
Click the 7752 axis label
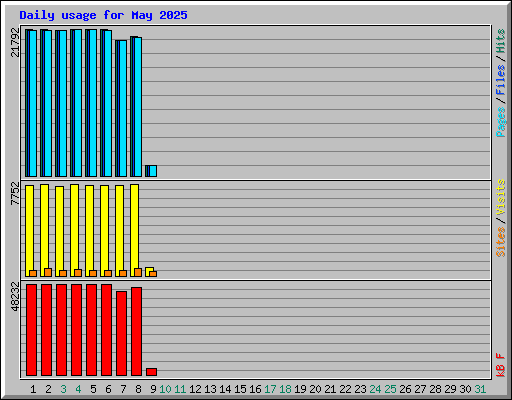tap(15, 193)
